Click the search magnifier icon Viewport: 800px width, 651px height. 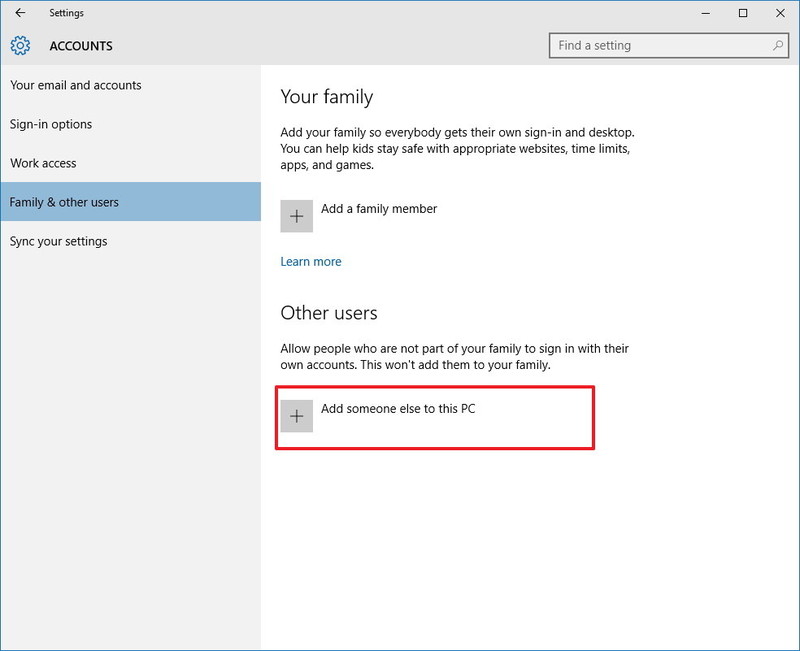(778, 45)
